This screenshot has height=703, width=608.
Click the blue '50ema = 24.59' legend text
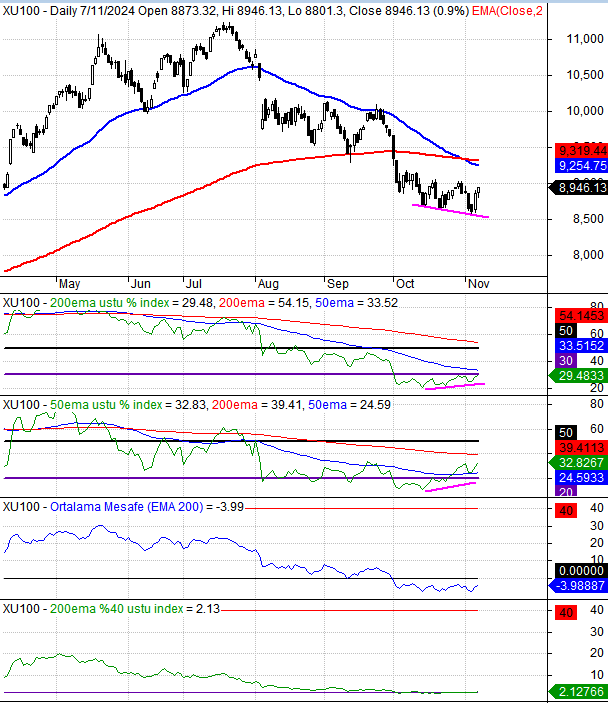tap(349, 405)
